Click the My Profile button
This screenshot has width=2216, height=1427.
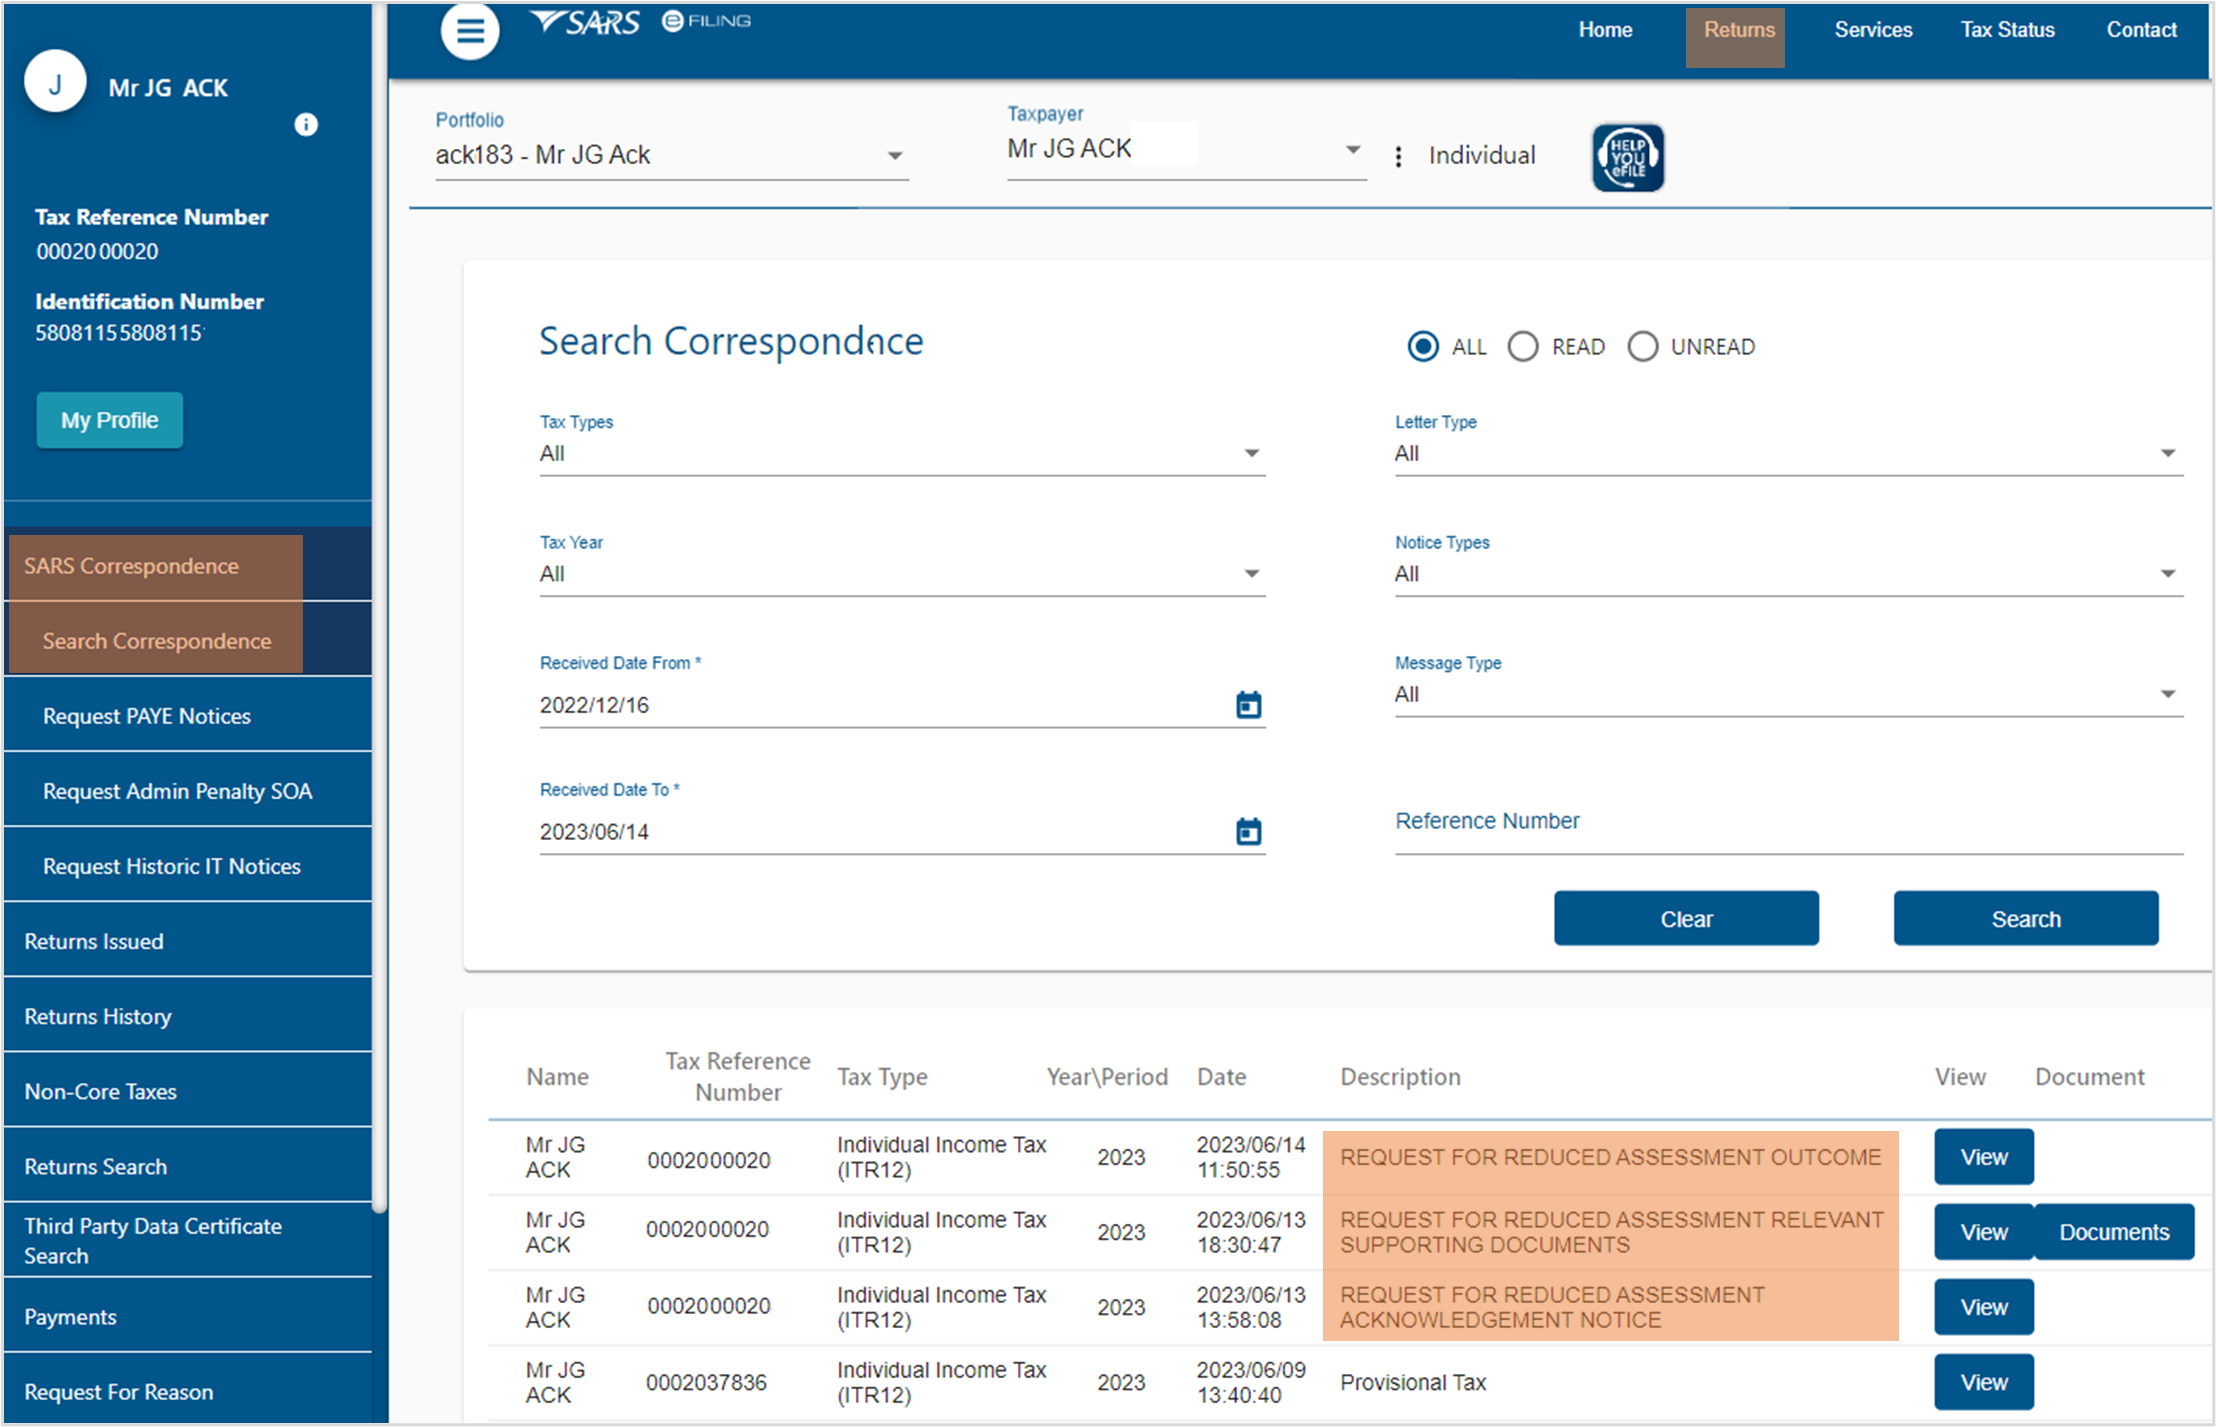[x=110, y=420]
